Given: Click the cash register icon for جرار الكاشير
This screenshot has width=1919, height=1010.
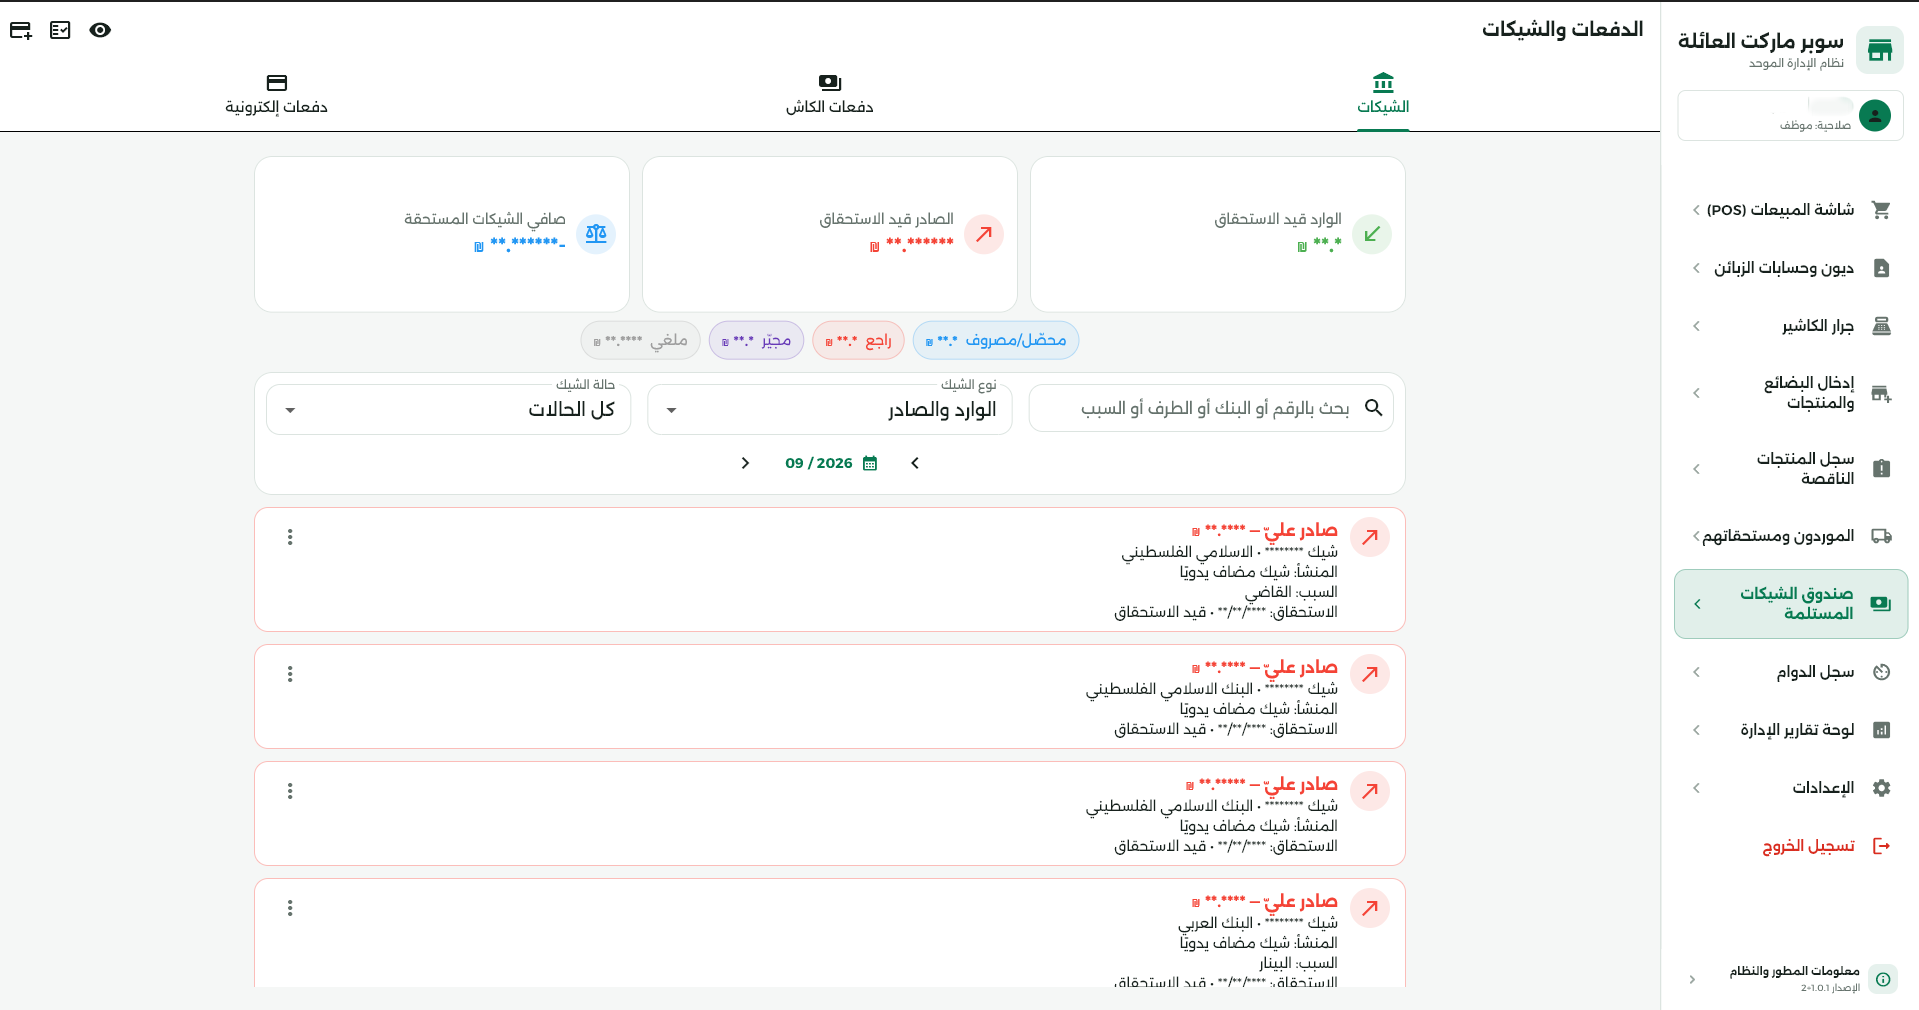Looking at the screenshot, I should click(1881, 326).
